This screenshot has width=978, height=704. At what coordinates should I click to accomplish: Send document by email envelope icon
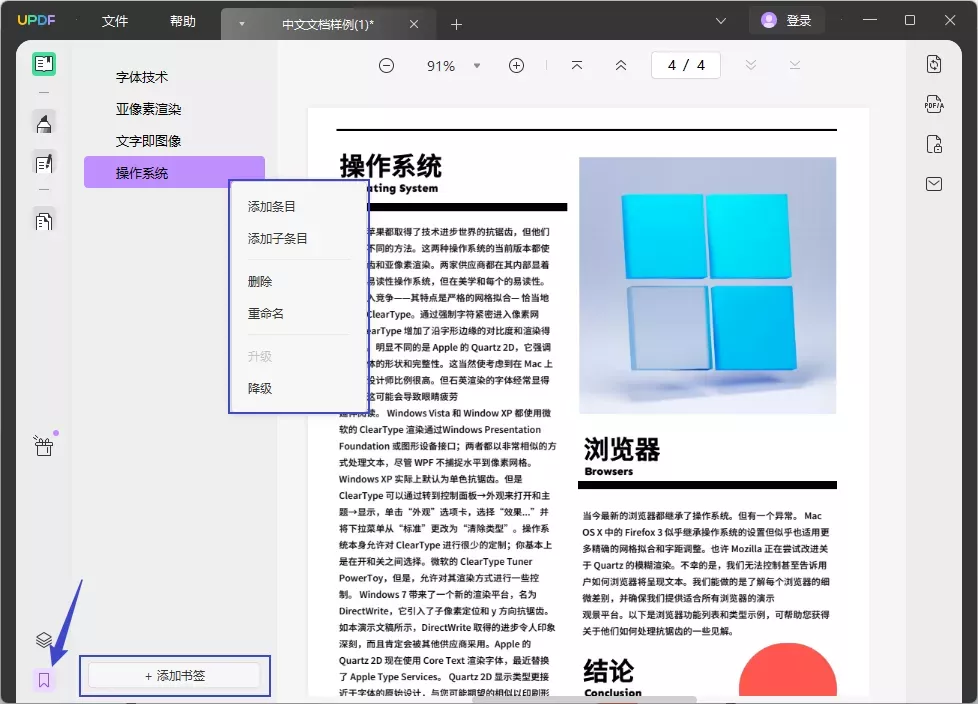(933, 184)
